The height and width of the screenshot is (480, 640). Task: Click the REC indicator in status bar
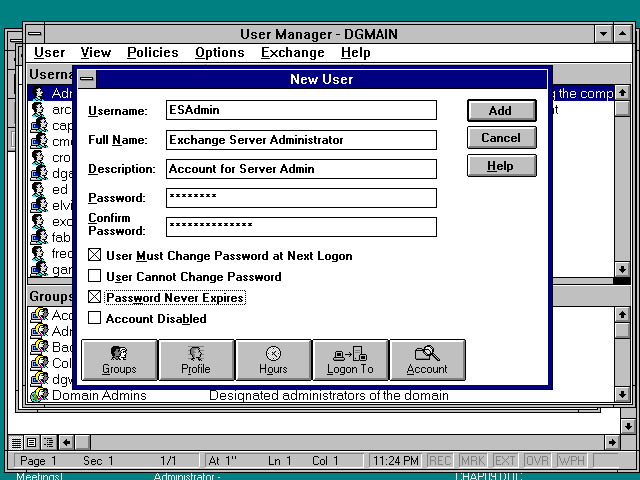pos(440,461)
